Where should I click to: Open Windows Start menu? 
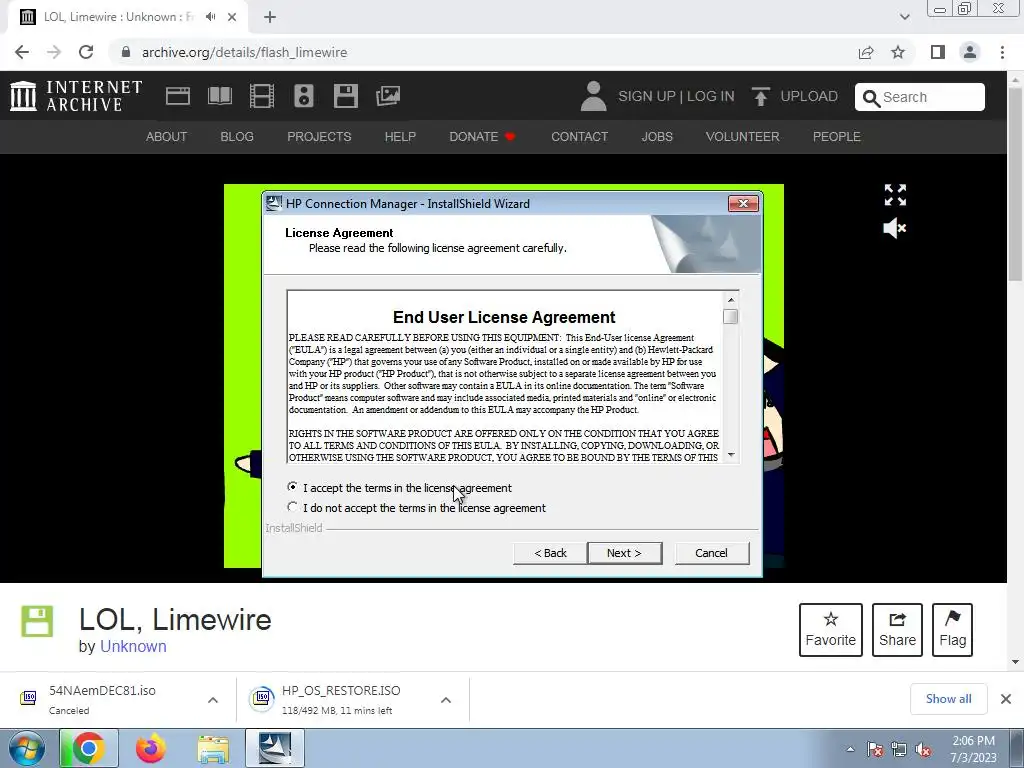pos(26,748)
